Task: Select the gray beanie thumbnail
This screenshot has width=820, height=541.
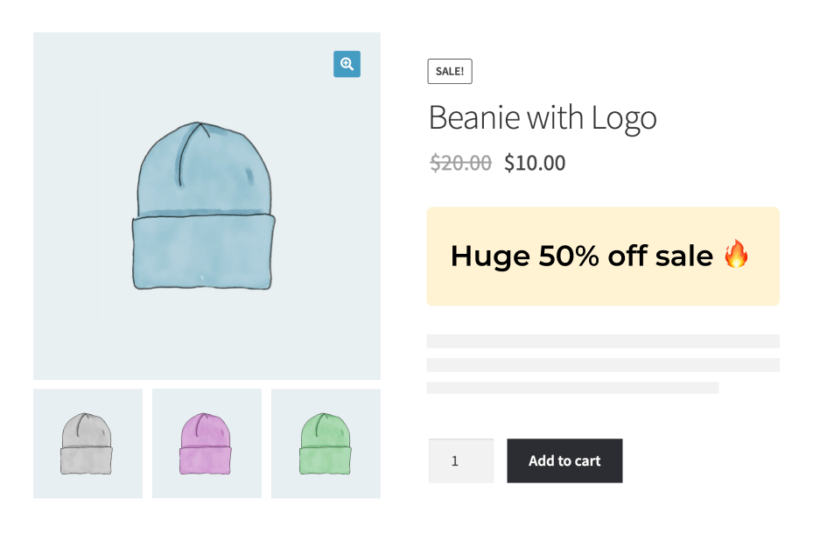Action: [x=87, y=443]
